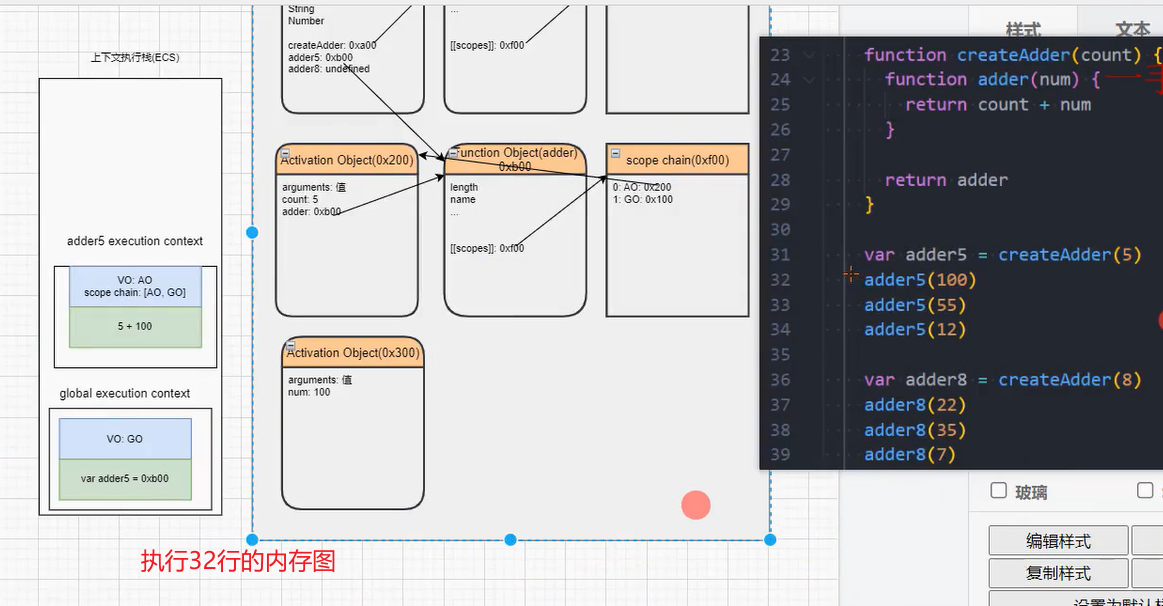
Task: Click code line 32 adder5(100)
Action: (x=920, y=280)
